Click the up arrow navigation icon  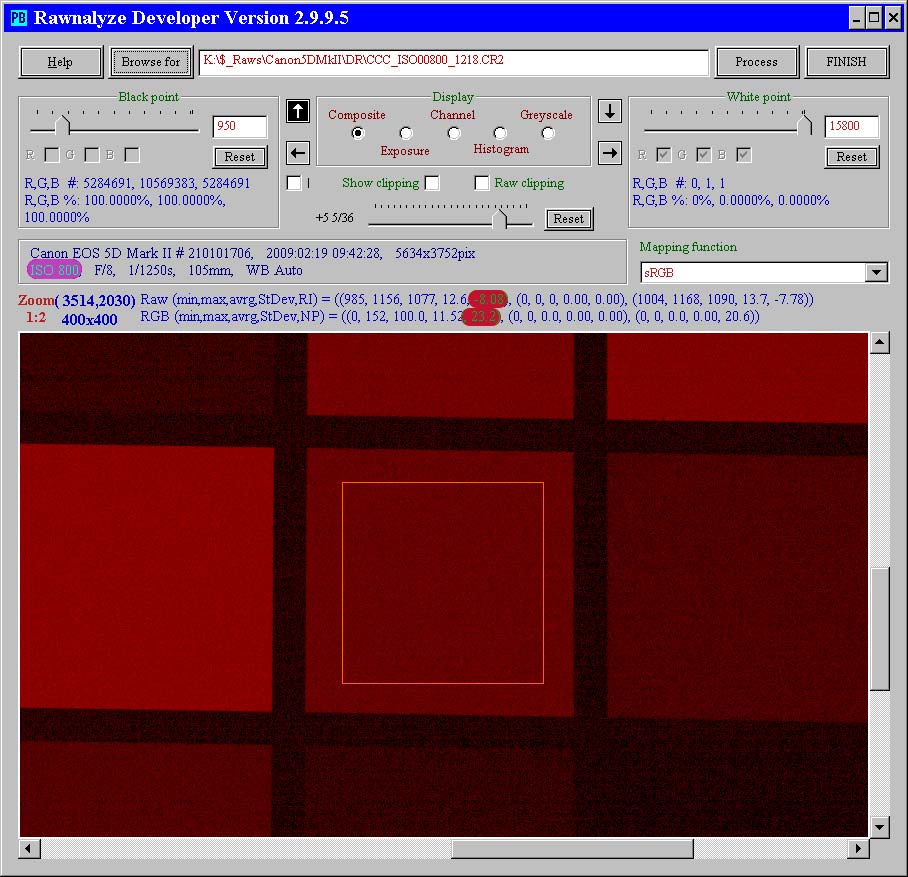[297, 111]
